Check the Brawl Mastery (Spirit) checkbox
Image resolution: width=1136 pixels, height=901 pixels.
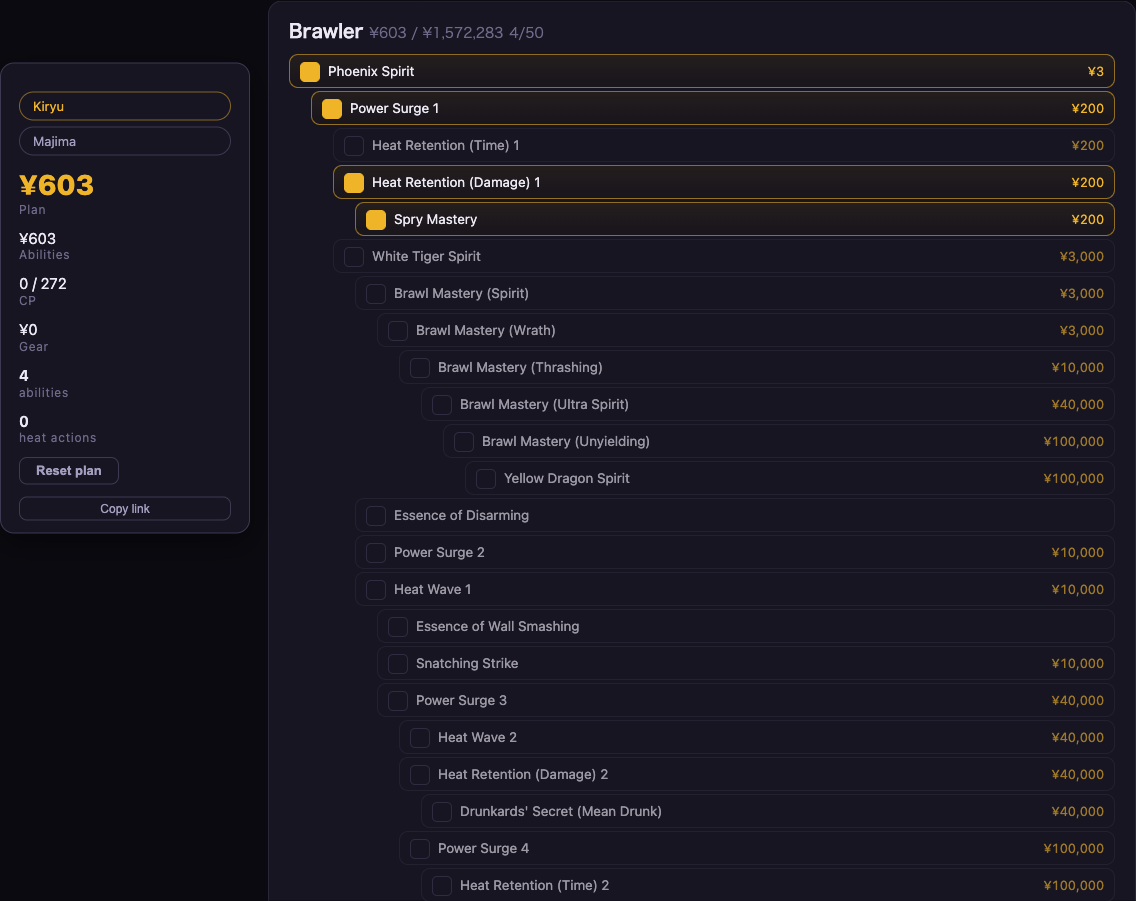click(x=376, y=293)
